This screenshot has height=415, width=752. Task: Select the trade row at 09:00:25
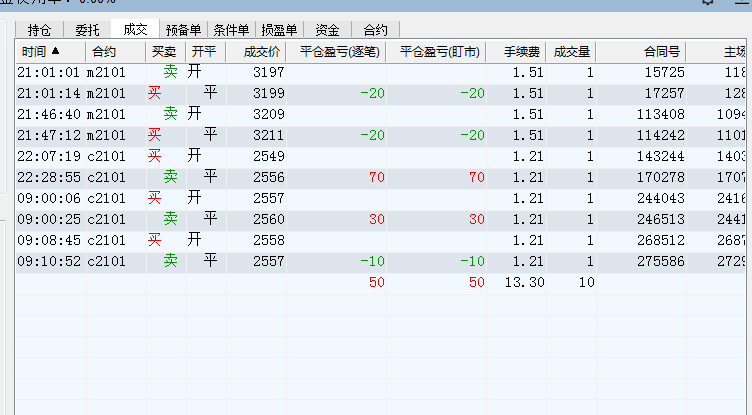[380, 220]
